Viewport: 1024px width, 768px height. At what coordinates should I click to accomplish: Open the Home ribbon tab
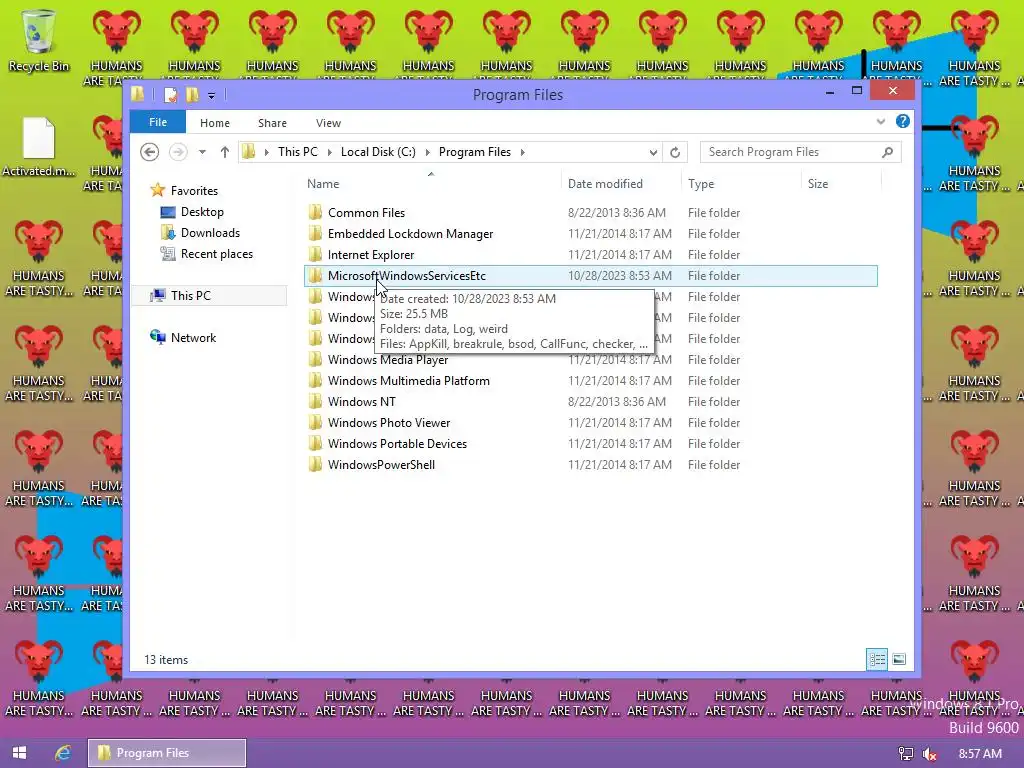(215, 123)
